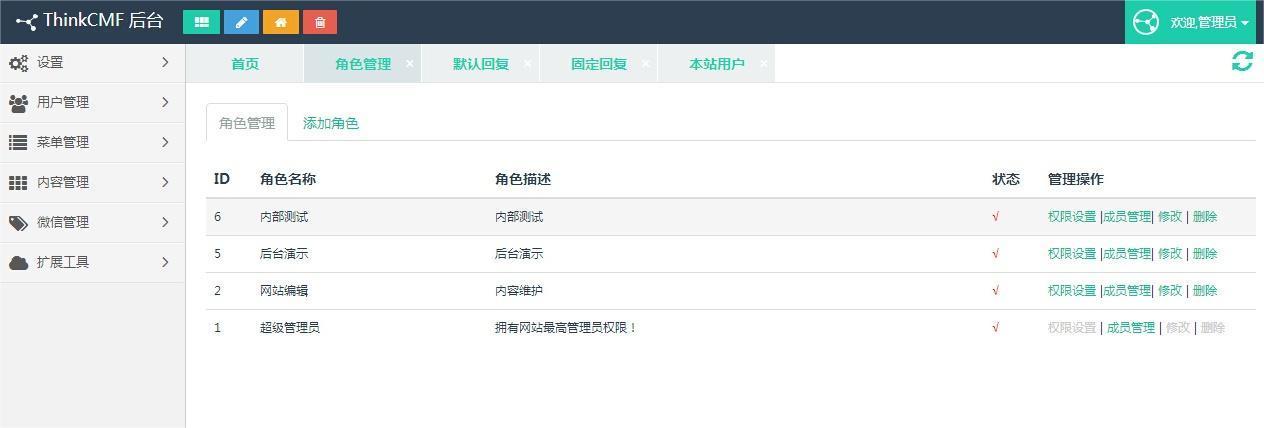Open the 菜单管理 sidebar item
Screen dimensions: 1264x428
point(92,142)
